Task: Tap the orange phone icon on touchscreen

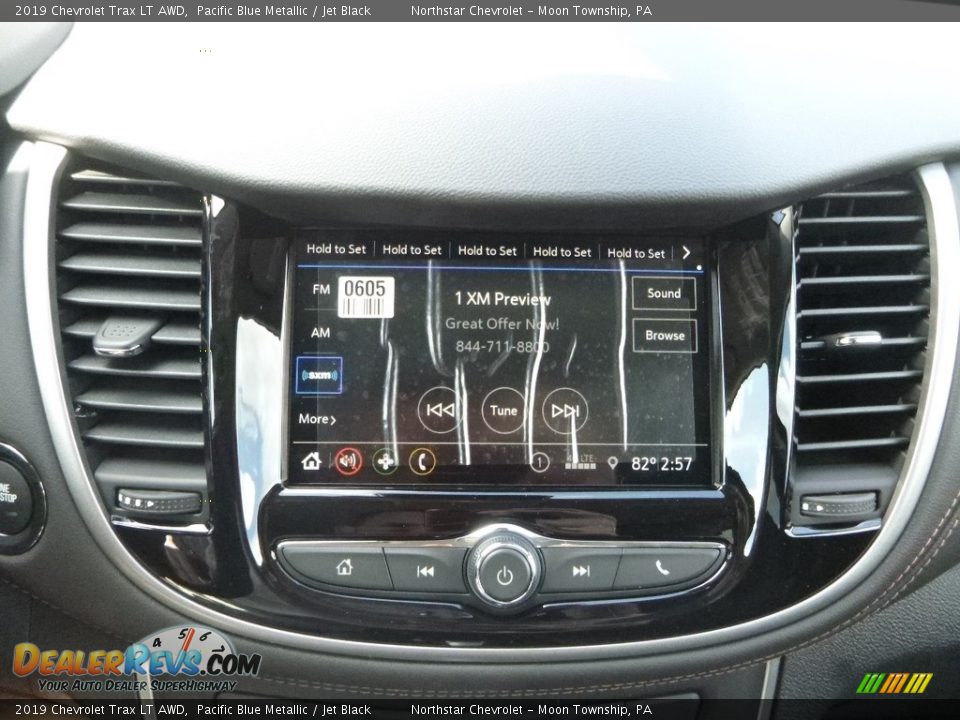Action: pos(422,462)
